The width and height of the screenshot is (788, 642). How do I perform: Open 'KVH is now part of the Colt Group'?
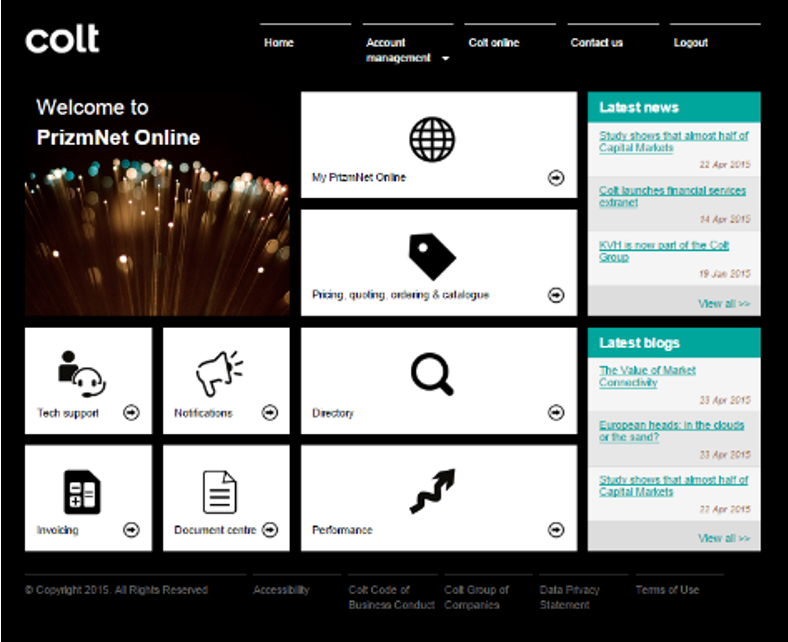pyautogui.click(x=664, y=251)
